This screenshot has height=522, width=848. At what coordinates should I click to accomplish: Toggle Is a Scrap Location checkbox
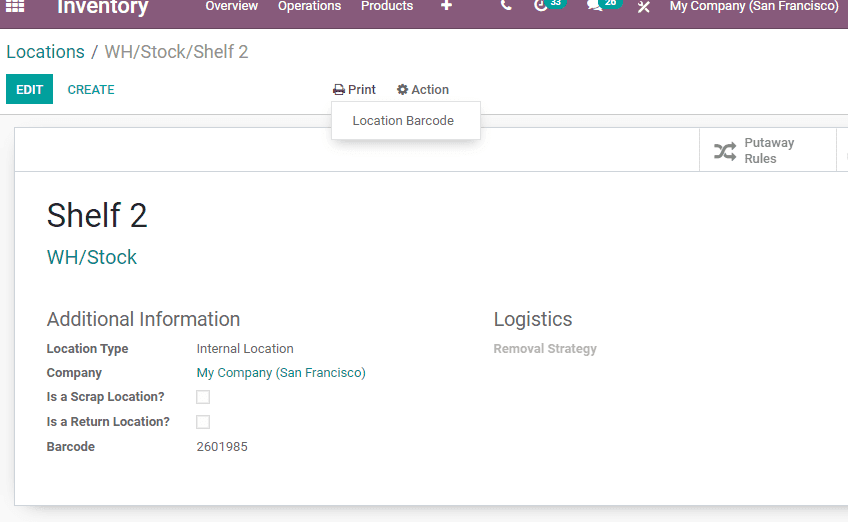(x=203, y=397)
